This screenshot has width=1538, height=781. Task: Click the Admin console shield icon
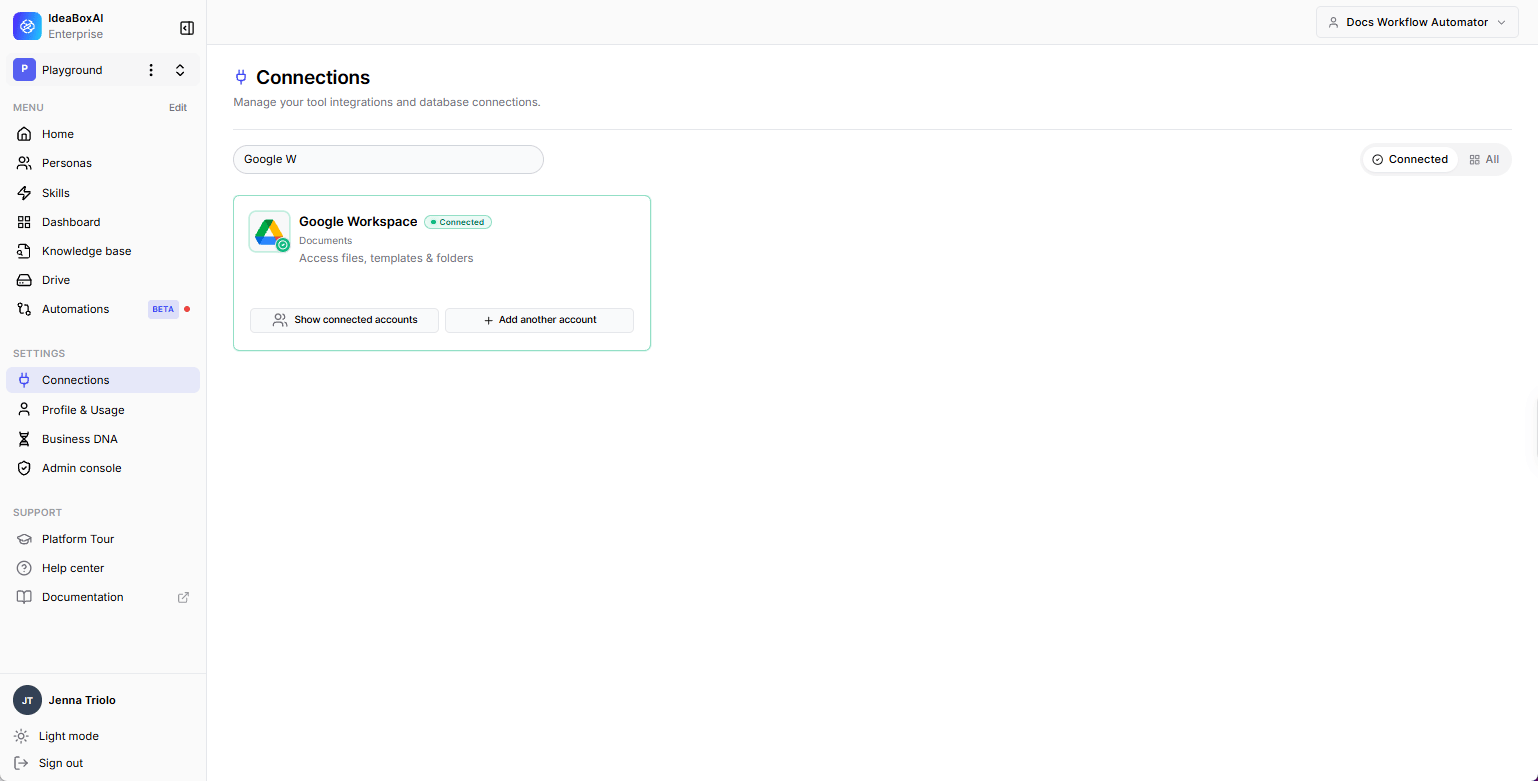[x=24, y=468]
